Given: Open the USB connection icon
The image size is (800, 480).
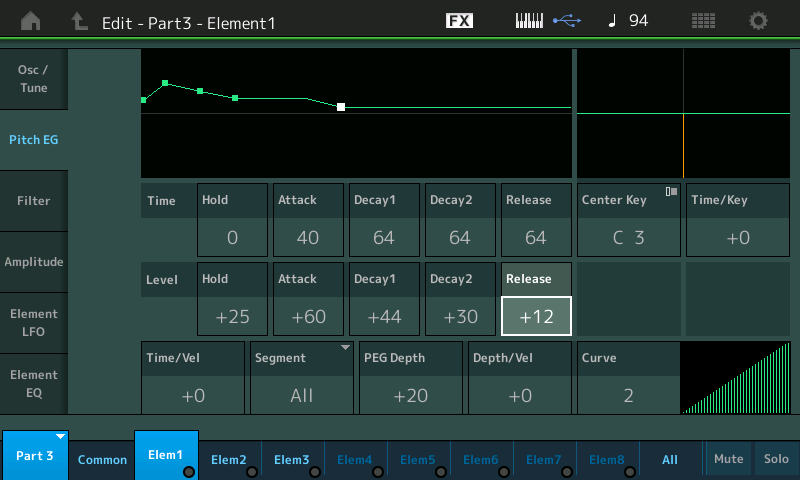Looking at the screenshot, I should (x=567, y=21).
